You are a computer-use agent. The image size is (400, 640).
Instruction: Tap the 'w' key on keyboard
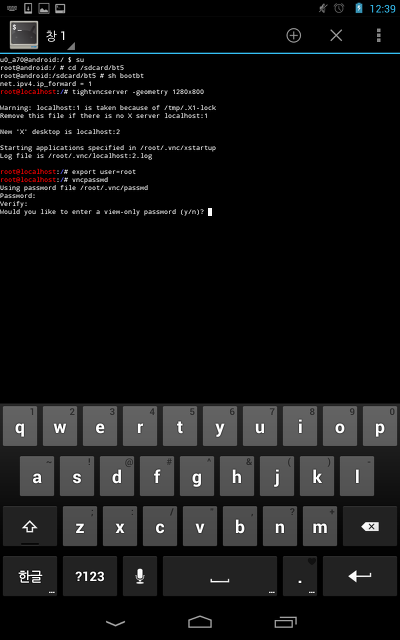(x=60, y=426)
